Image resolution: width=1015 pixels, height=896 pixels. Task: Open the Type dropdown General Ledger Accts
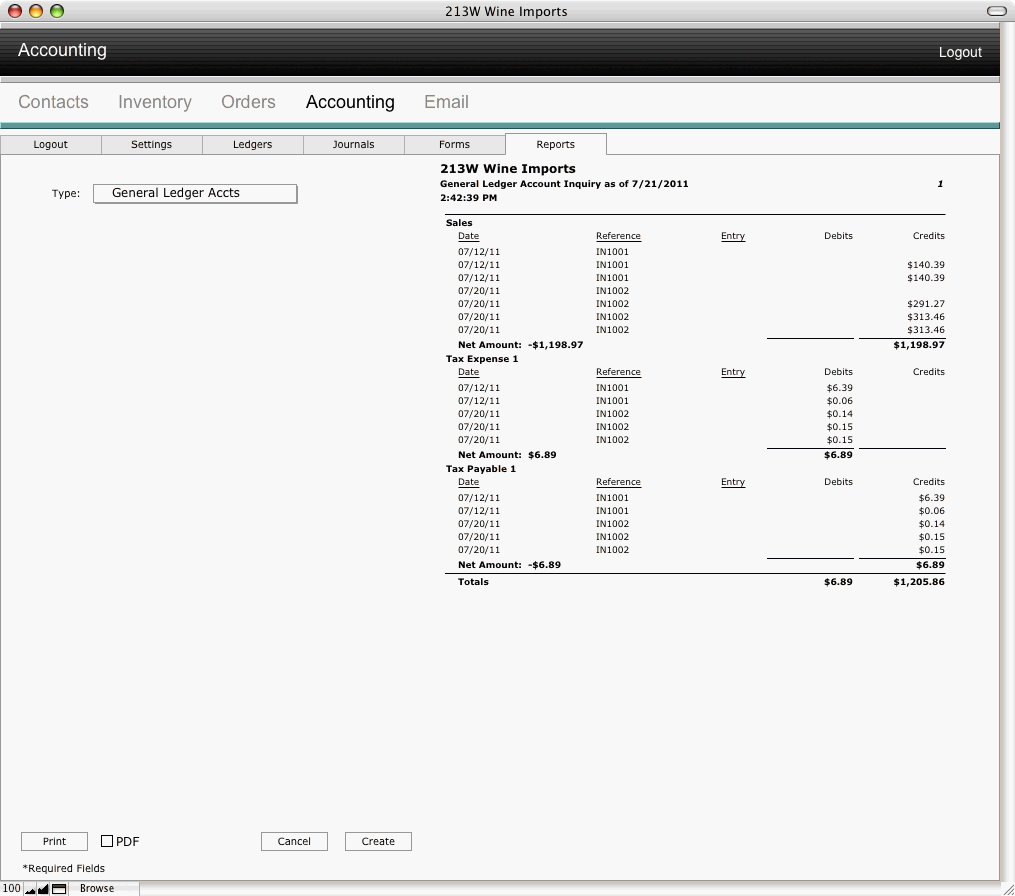pos(195,193)
